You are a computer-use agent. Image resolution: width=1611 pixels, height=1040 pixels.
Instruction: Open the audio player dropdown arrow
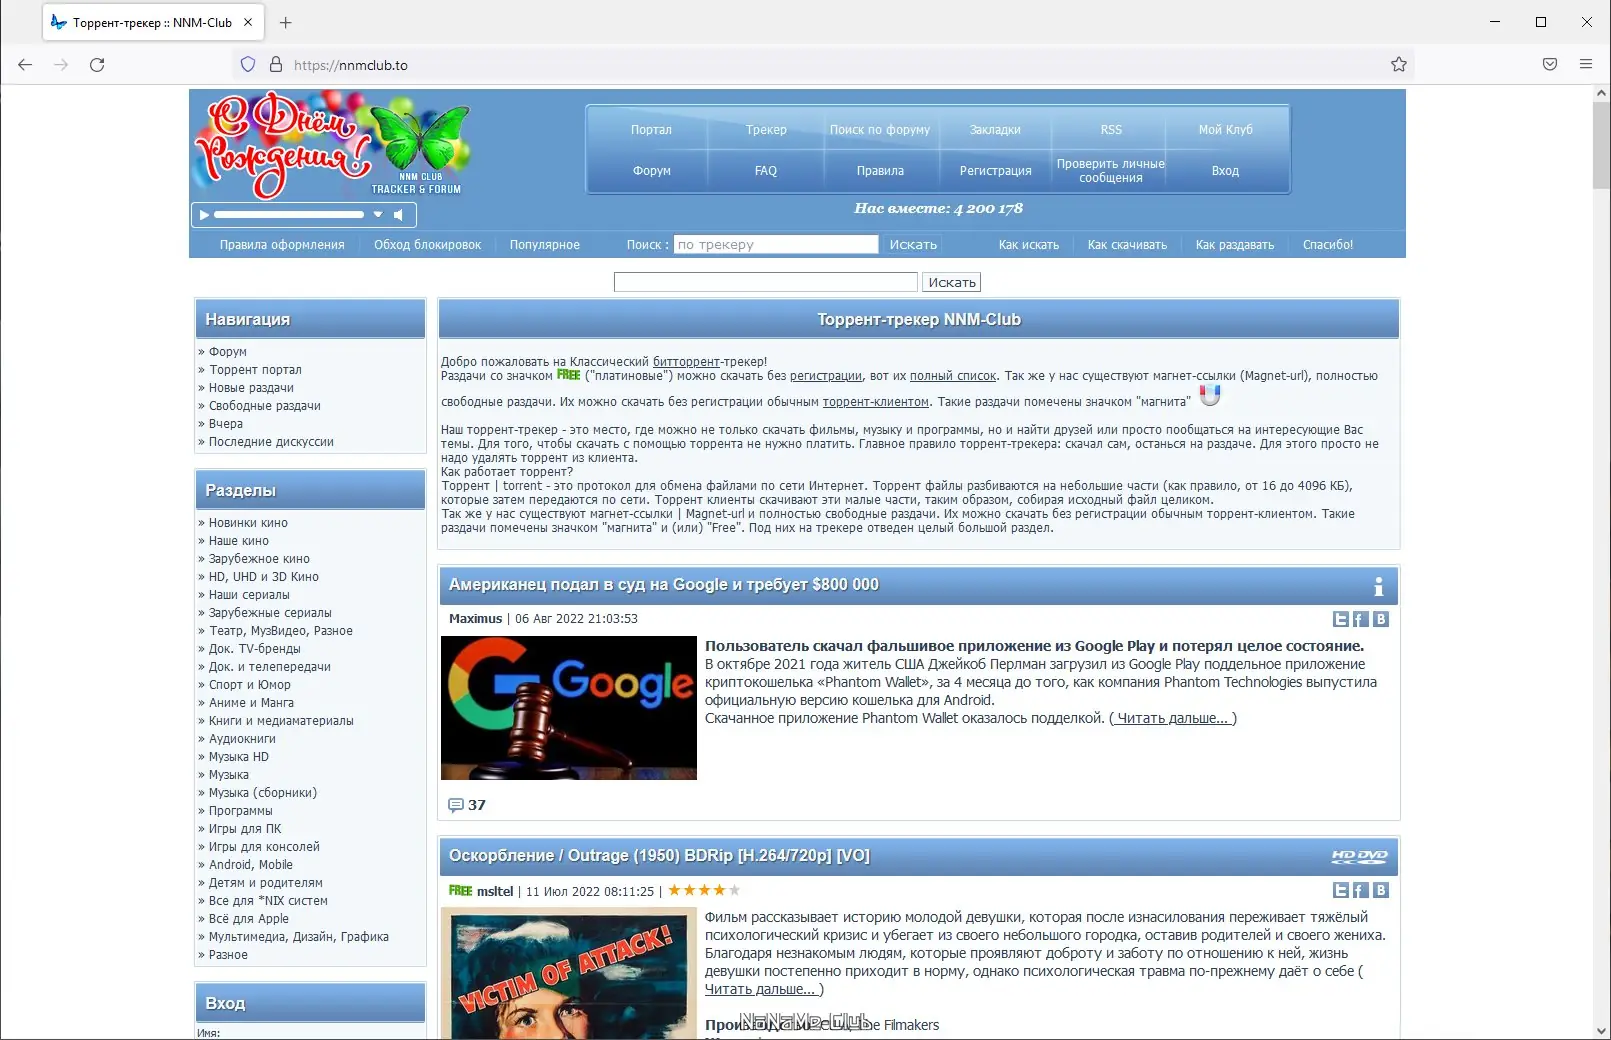pos(378,214)
